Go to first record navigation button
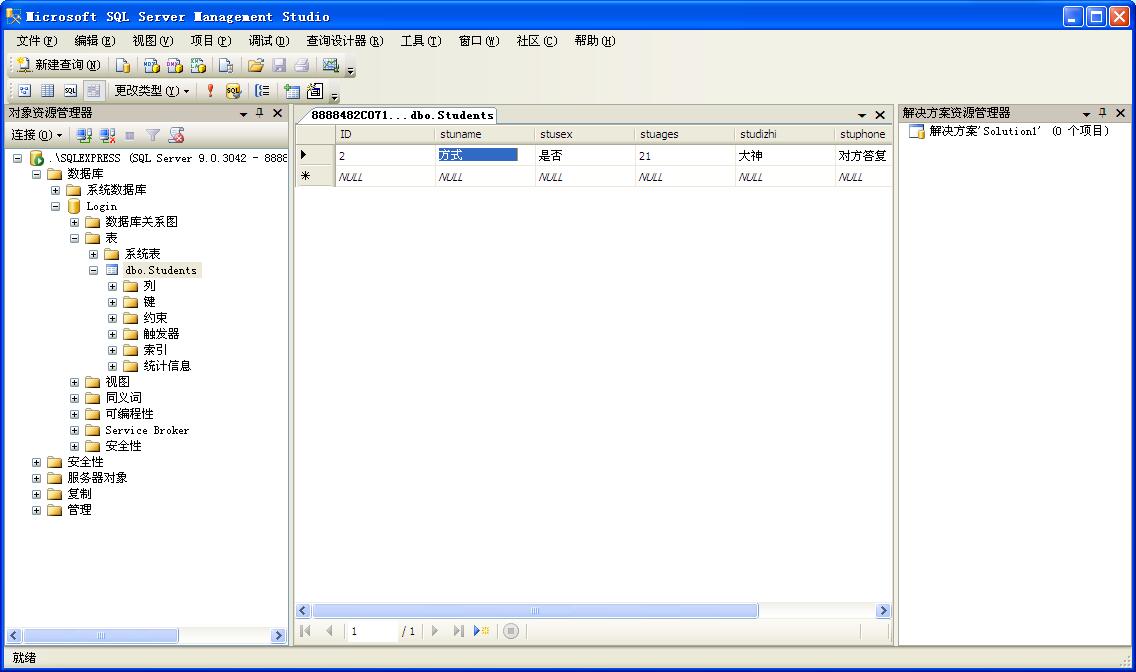This screenshot has width=1136, height=672. click(x=305, y=631)
